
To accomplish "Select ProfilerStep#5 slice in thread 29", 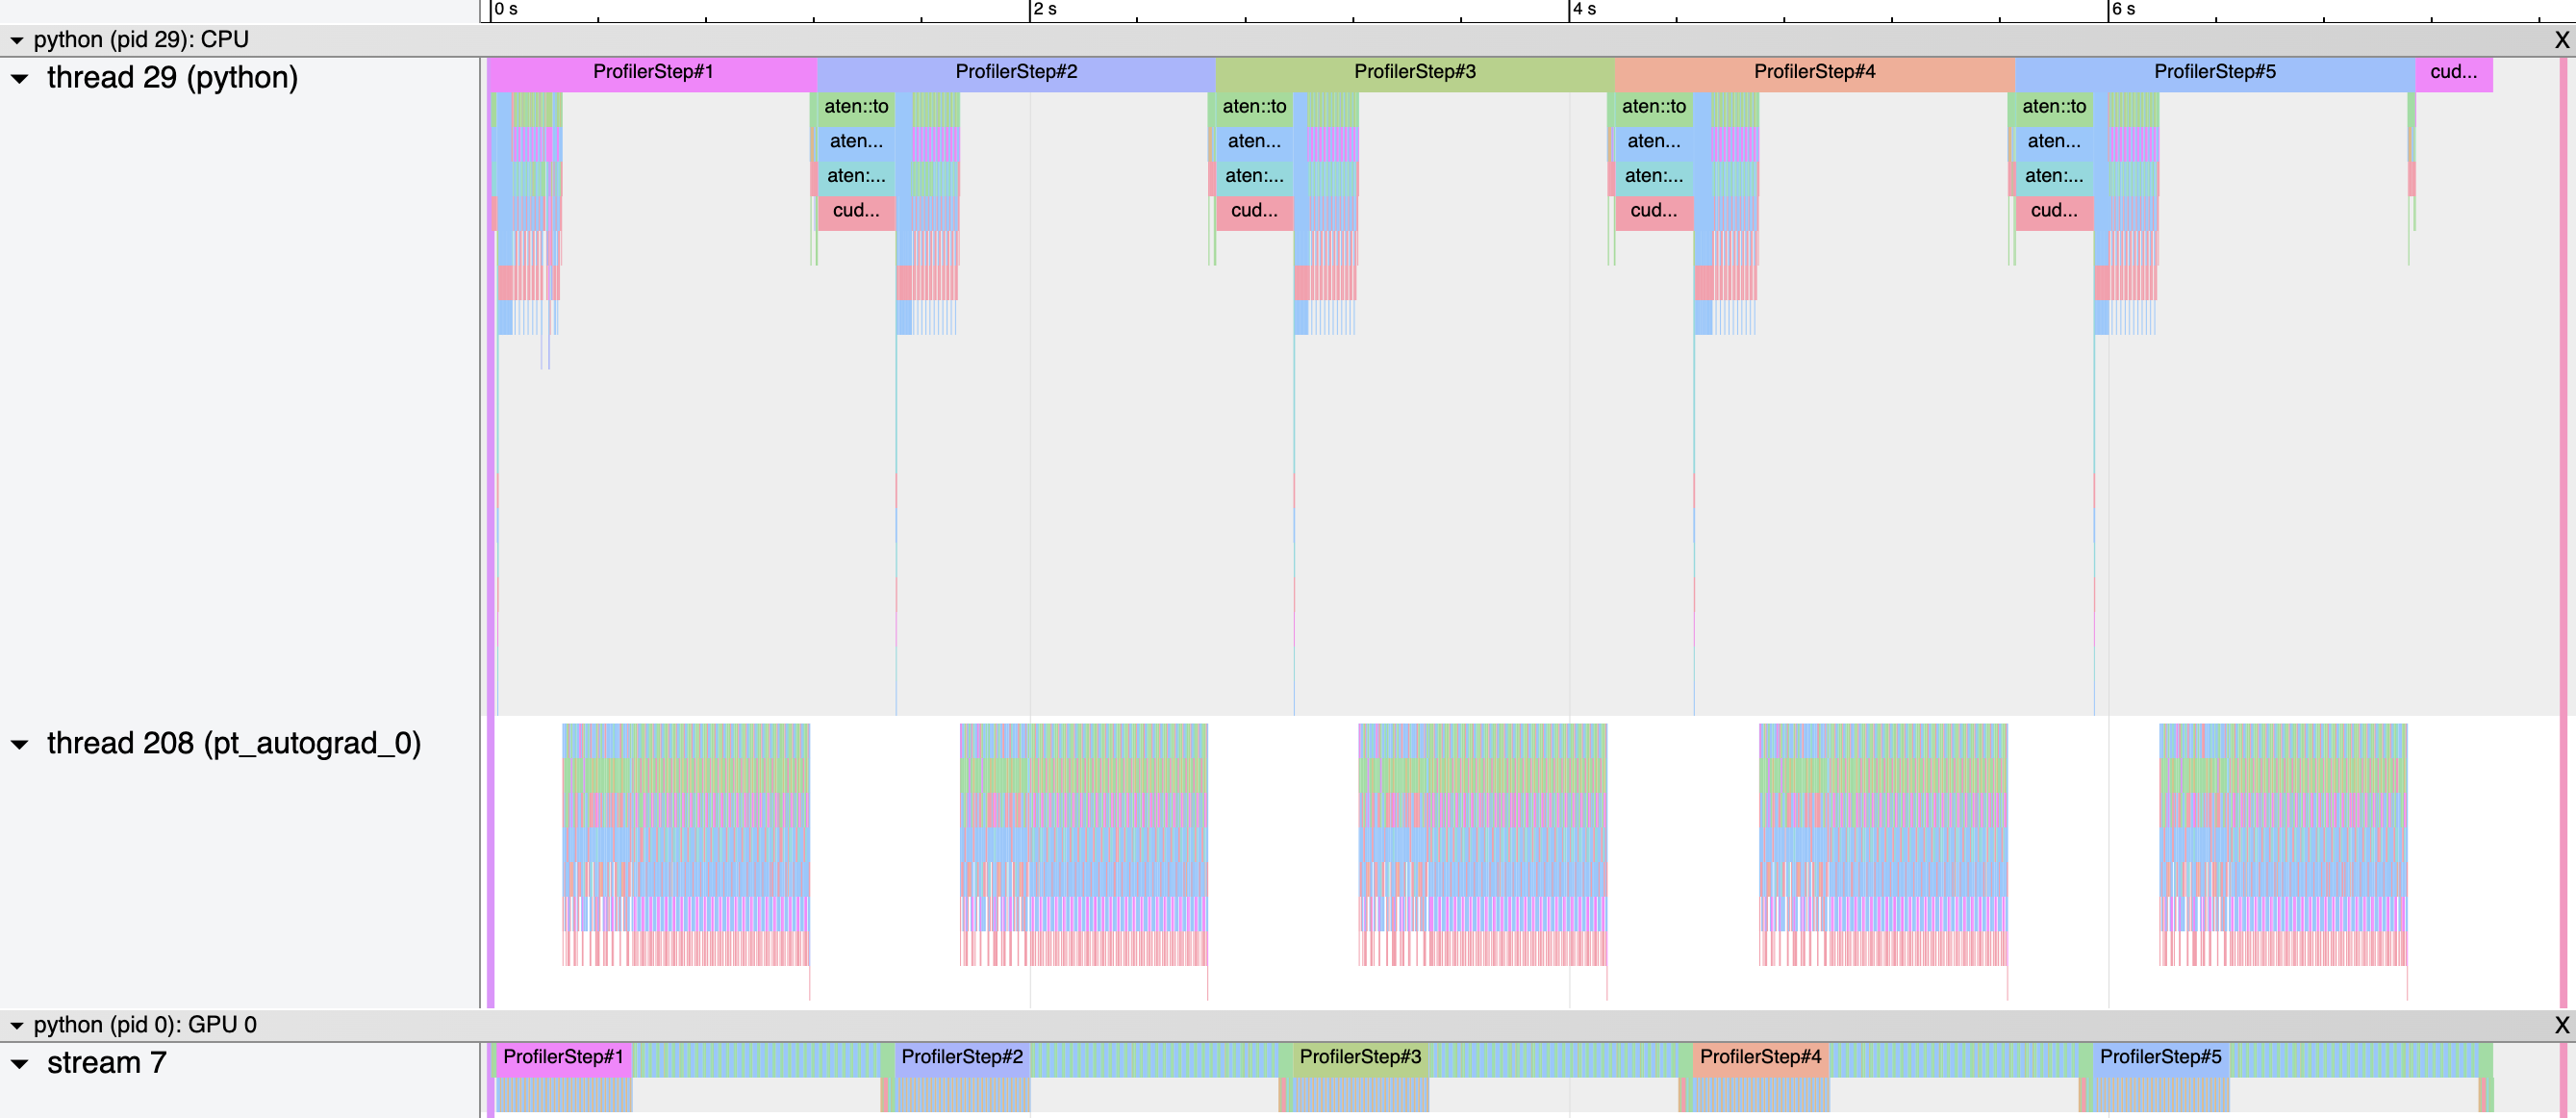I will 2214,72.
